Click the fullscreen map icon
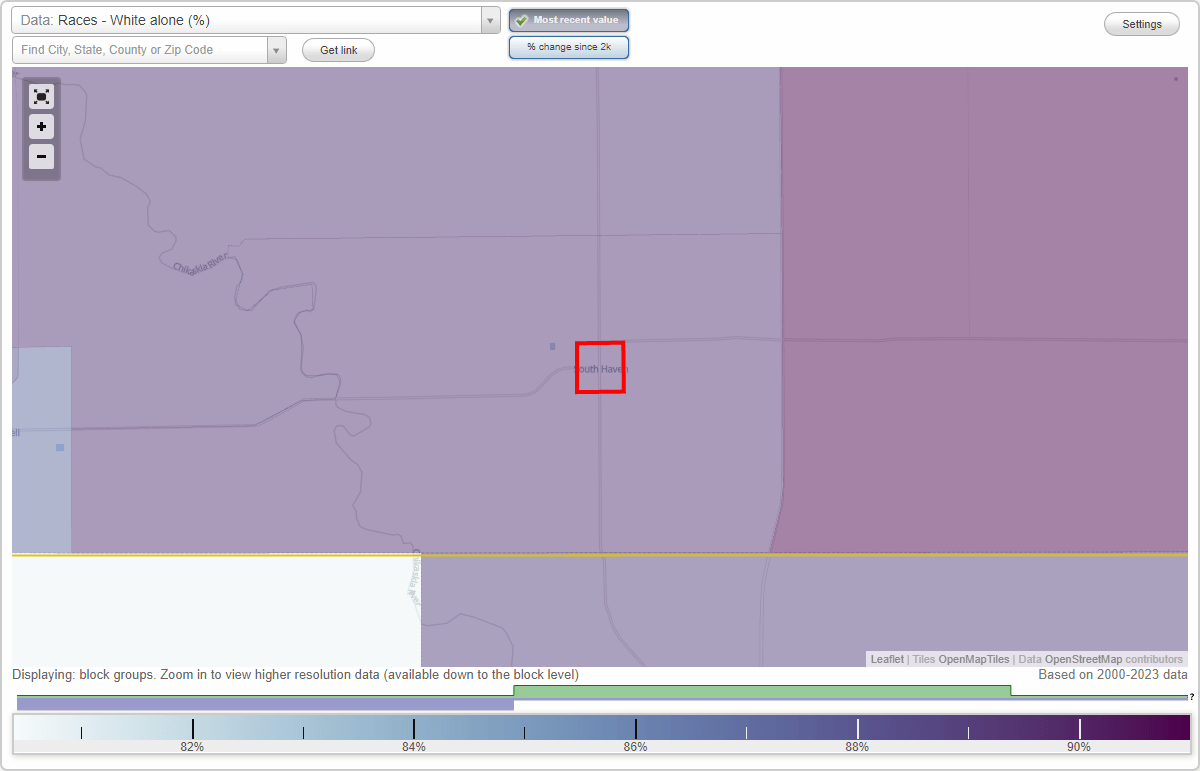Image resolution: width=1200 pixels, height=771 pixels. click(x=41, y=96)
